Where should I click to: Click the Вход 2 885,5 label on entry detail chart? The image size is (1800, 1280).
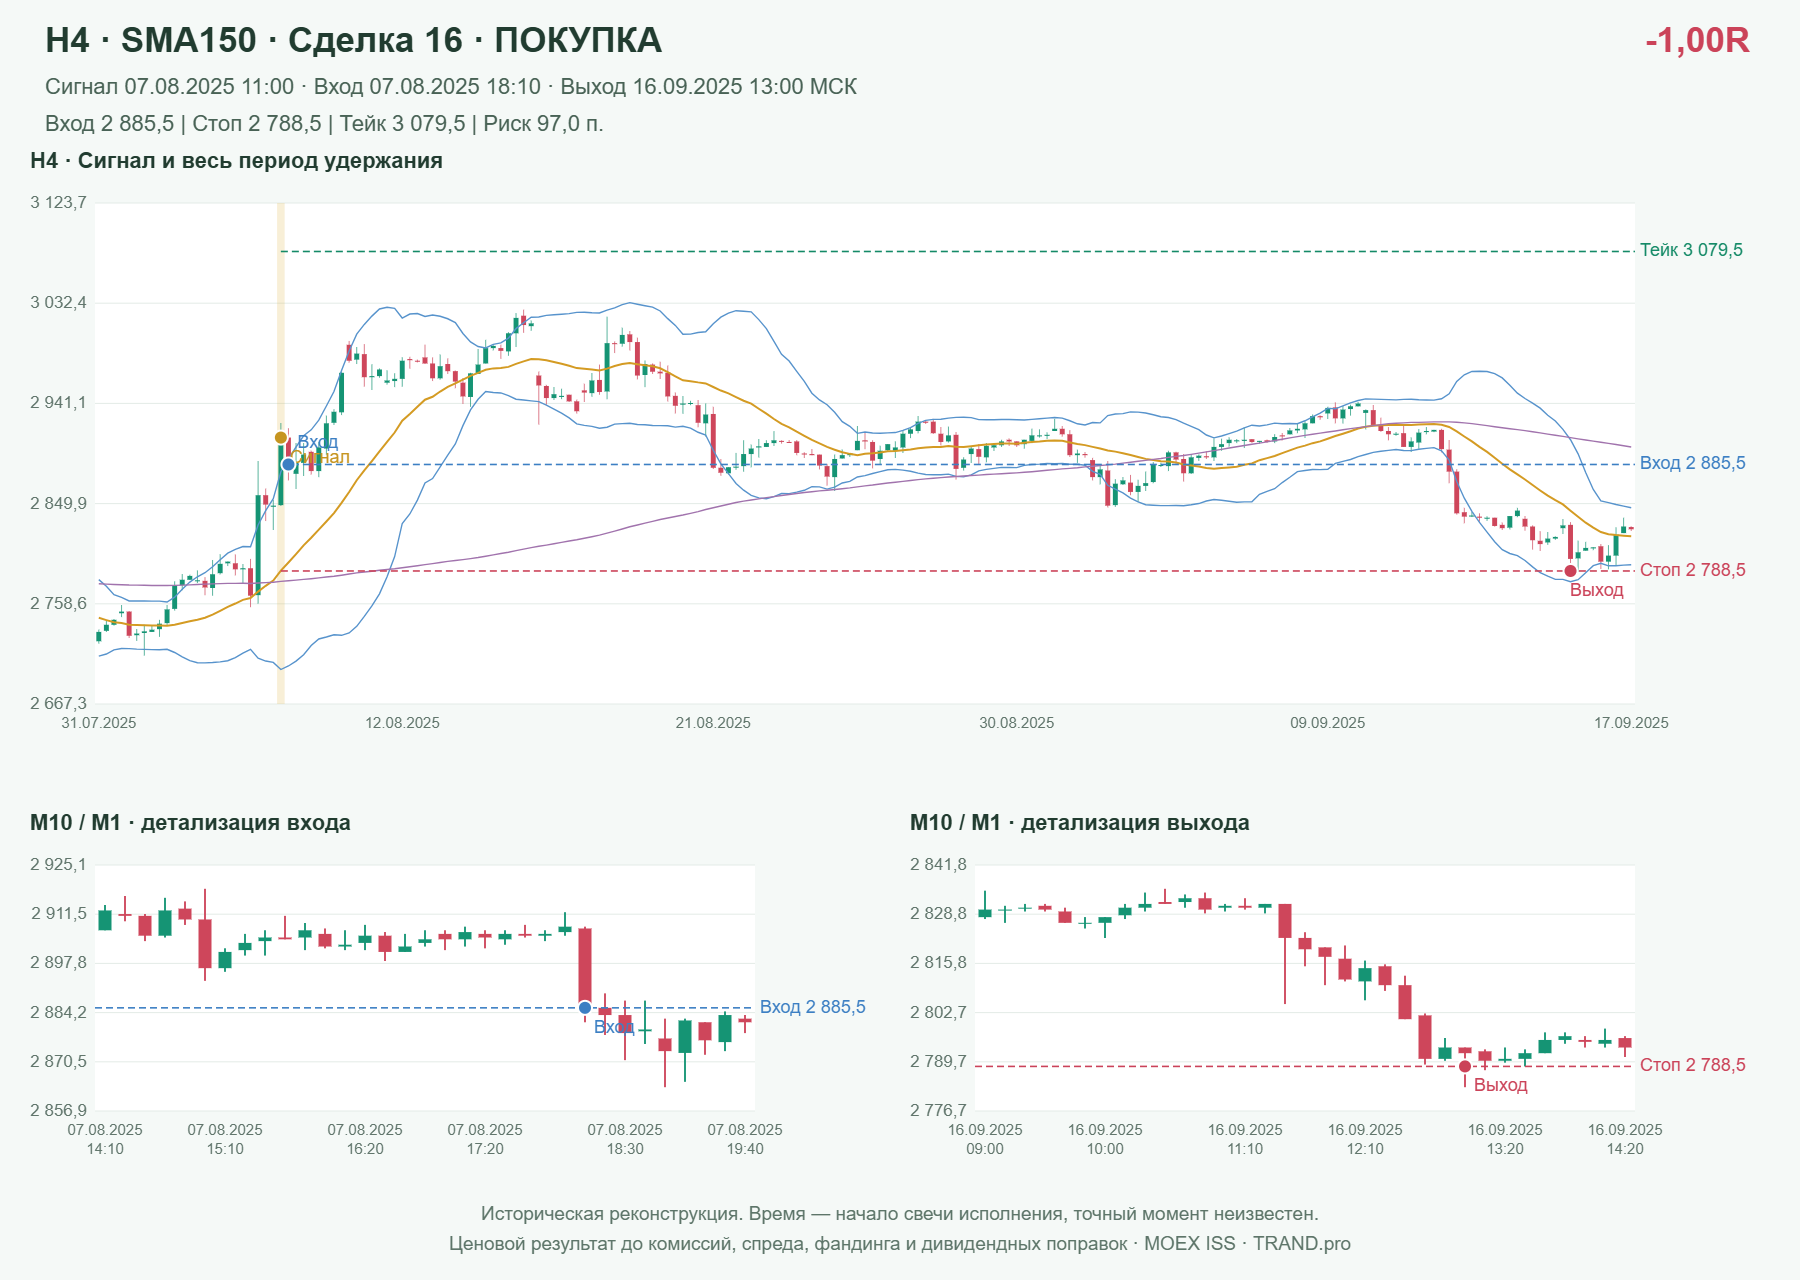[813, 1007]
